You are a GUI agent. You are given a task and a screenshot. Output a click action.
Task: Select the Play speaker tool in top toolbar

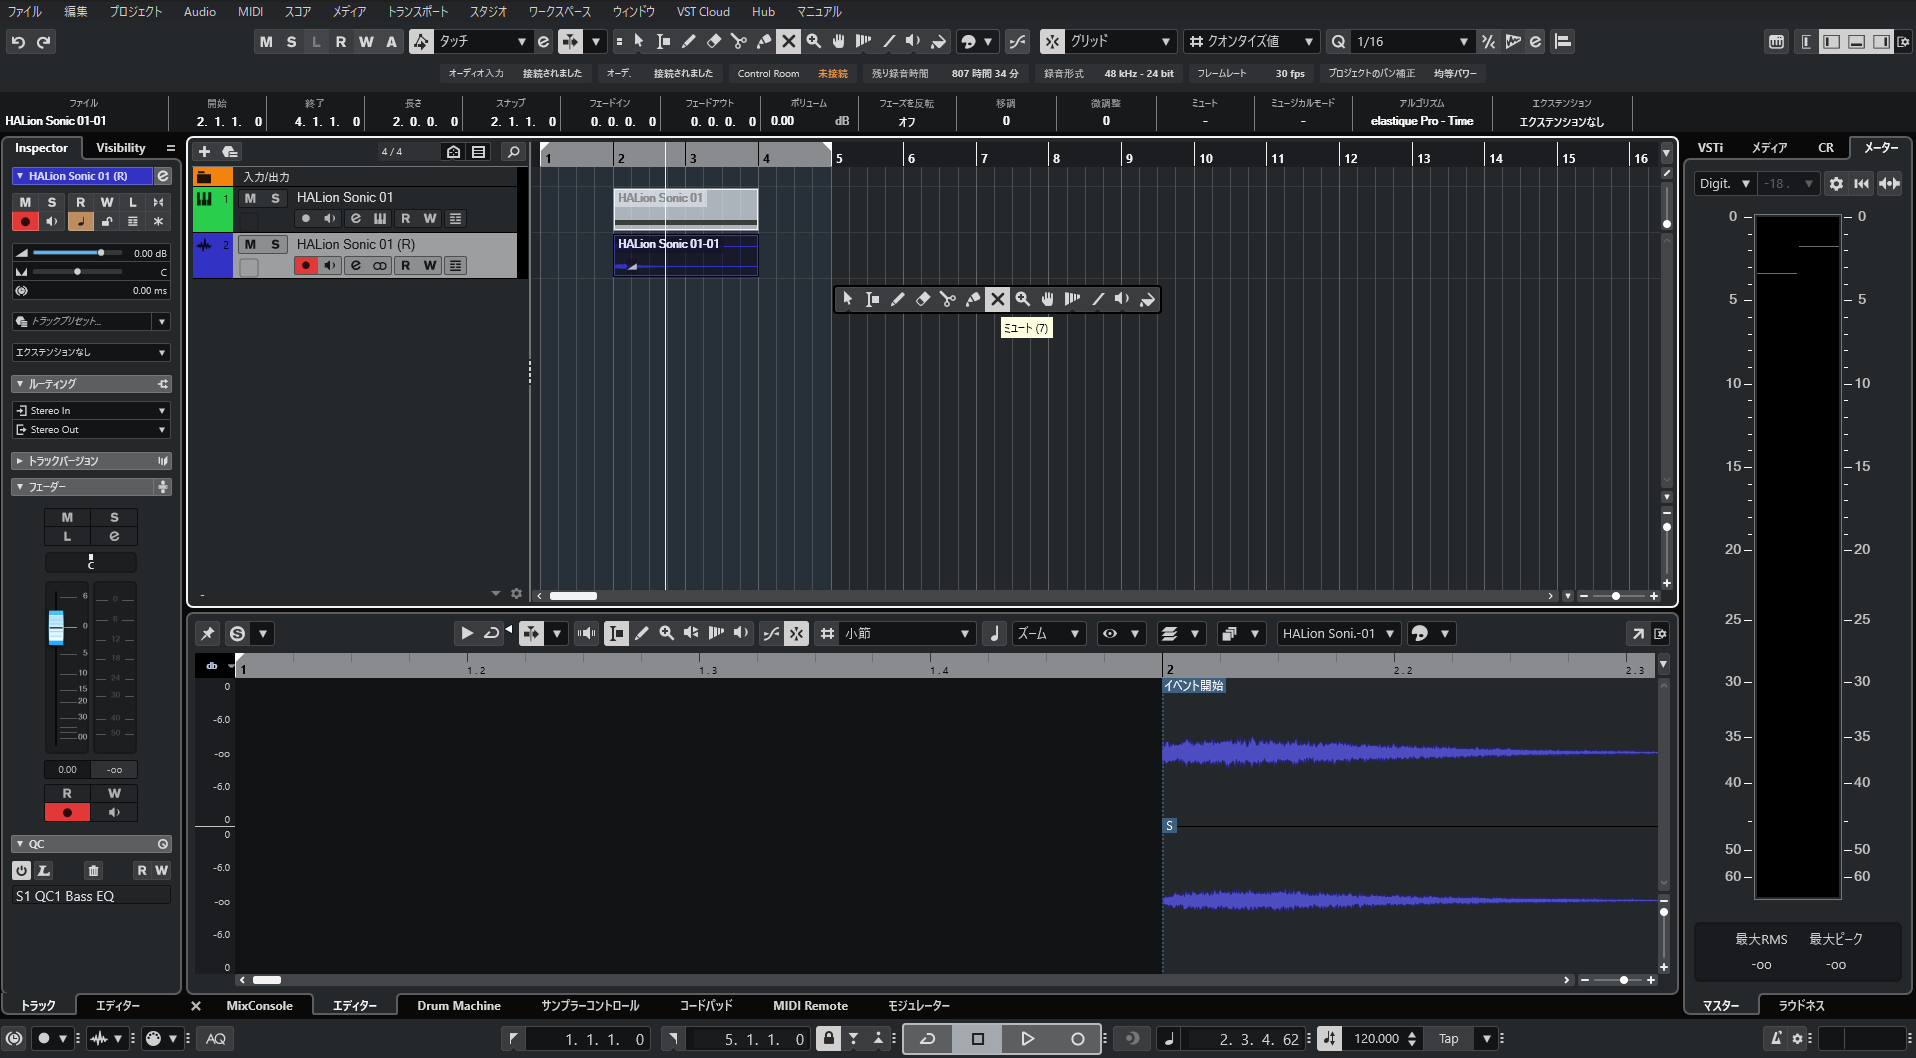[x=913, y=41]
